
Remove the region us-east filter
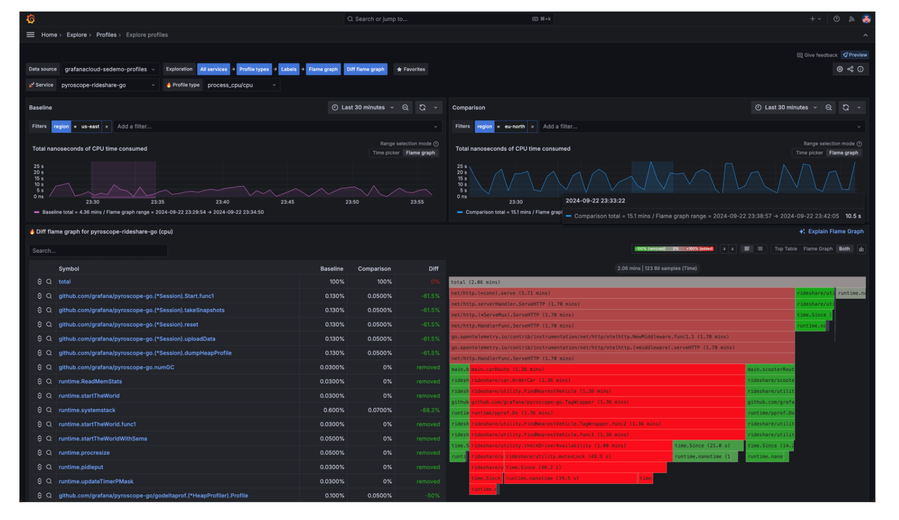click(x=106, y=127)
